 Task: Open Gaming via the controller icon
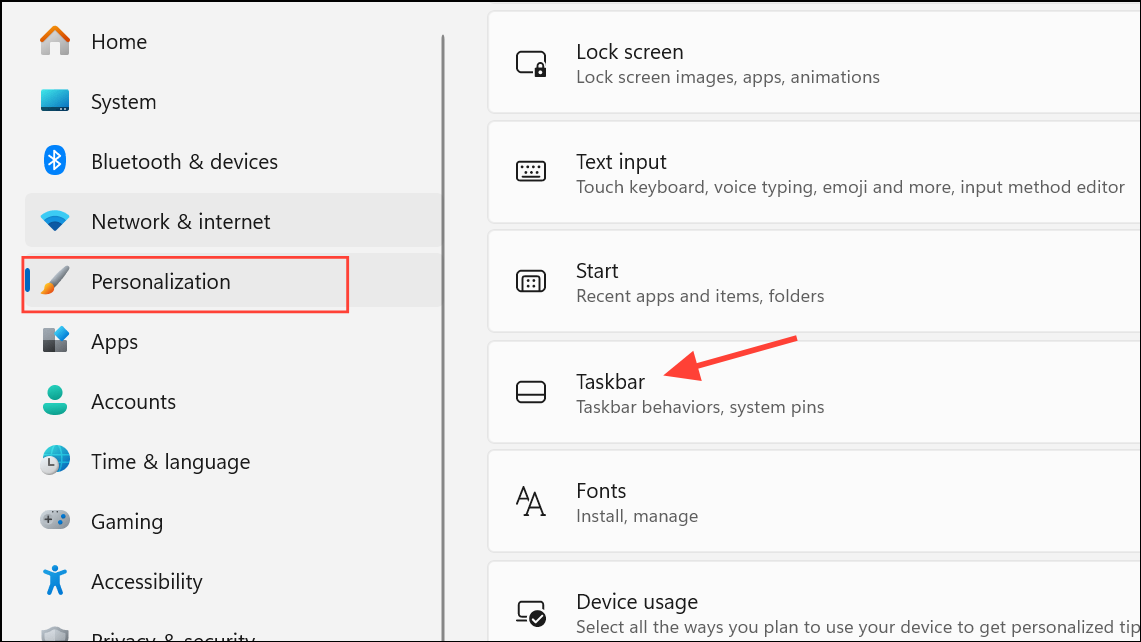tap(54, 521)
